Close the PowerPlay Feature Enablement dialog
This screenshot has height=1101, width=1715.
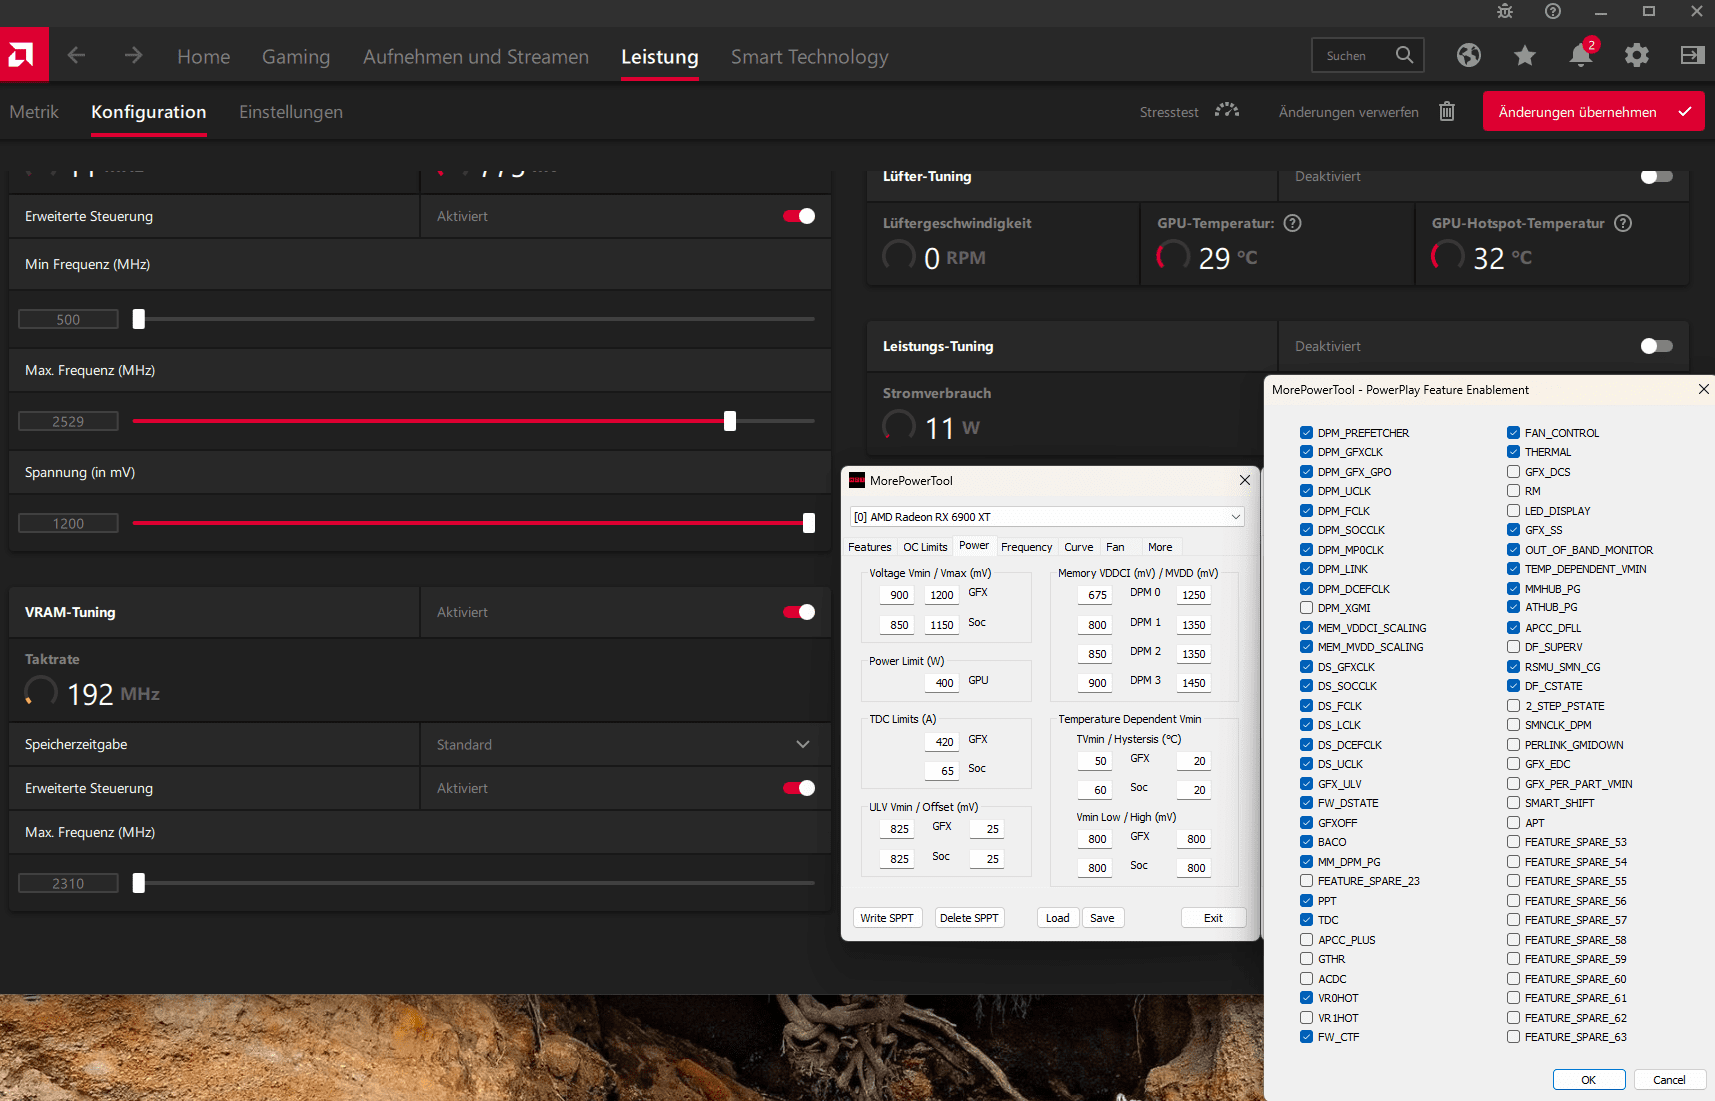tap(1704, 389)
